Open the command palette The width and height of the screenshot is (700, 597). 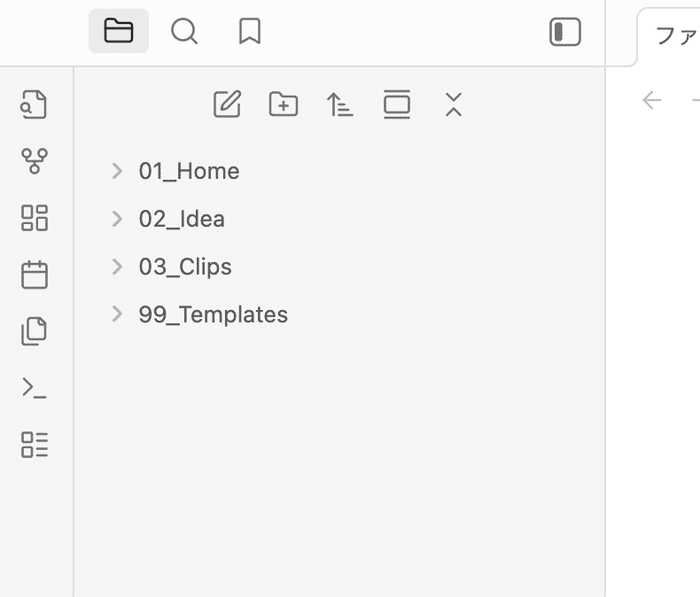[x=34, y=388]
